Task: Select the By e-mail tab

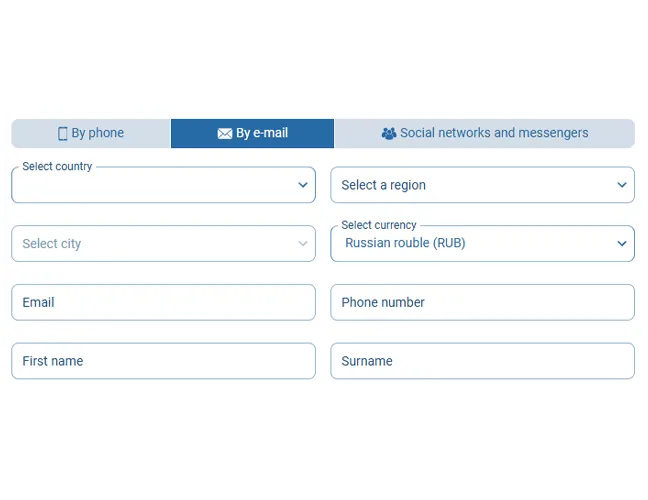Action: [x=253, y=133]
